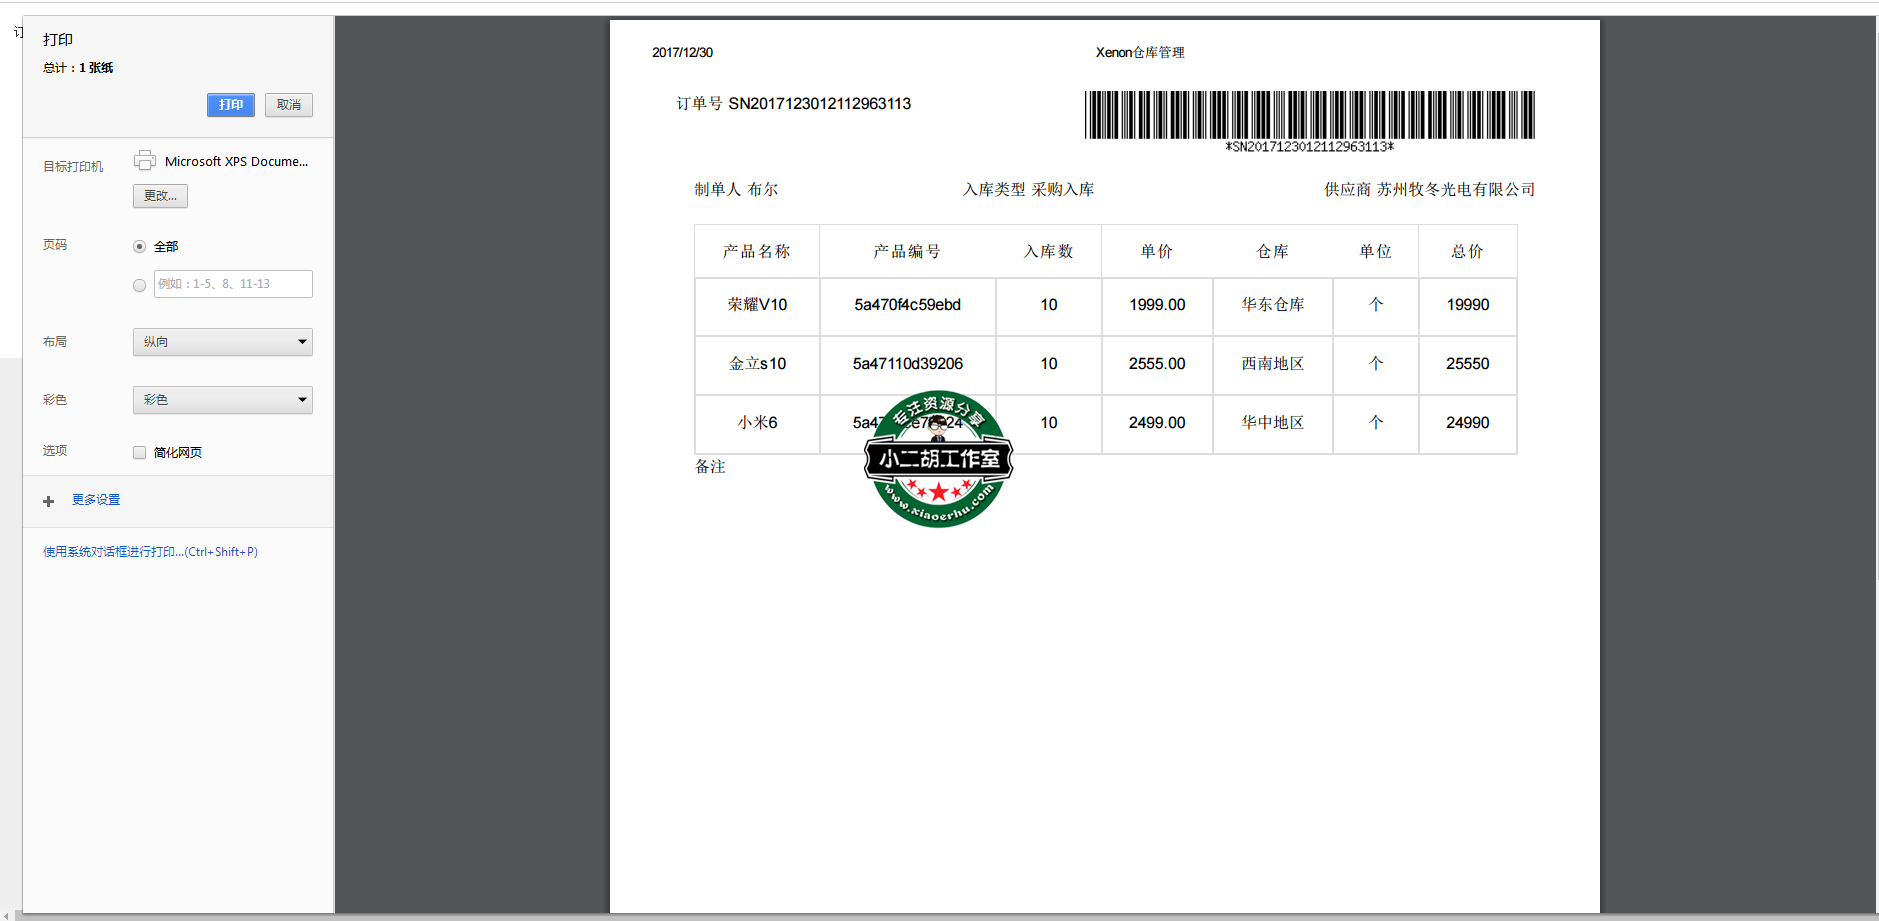Screen dimensions: 1879x921
Task: Click the 荣耀V10 product cell
Action: point(757,305)
